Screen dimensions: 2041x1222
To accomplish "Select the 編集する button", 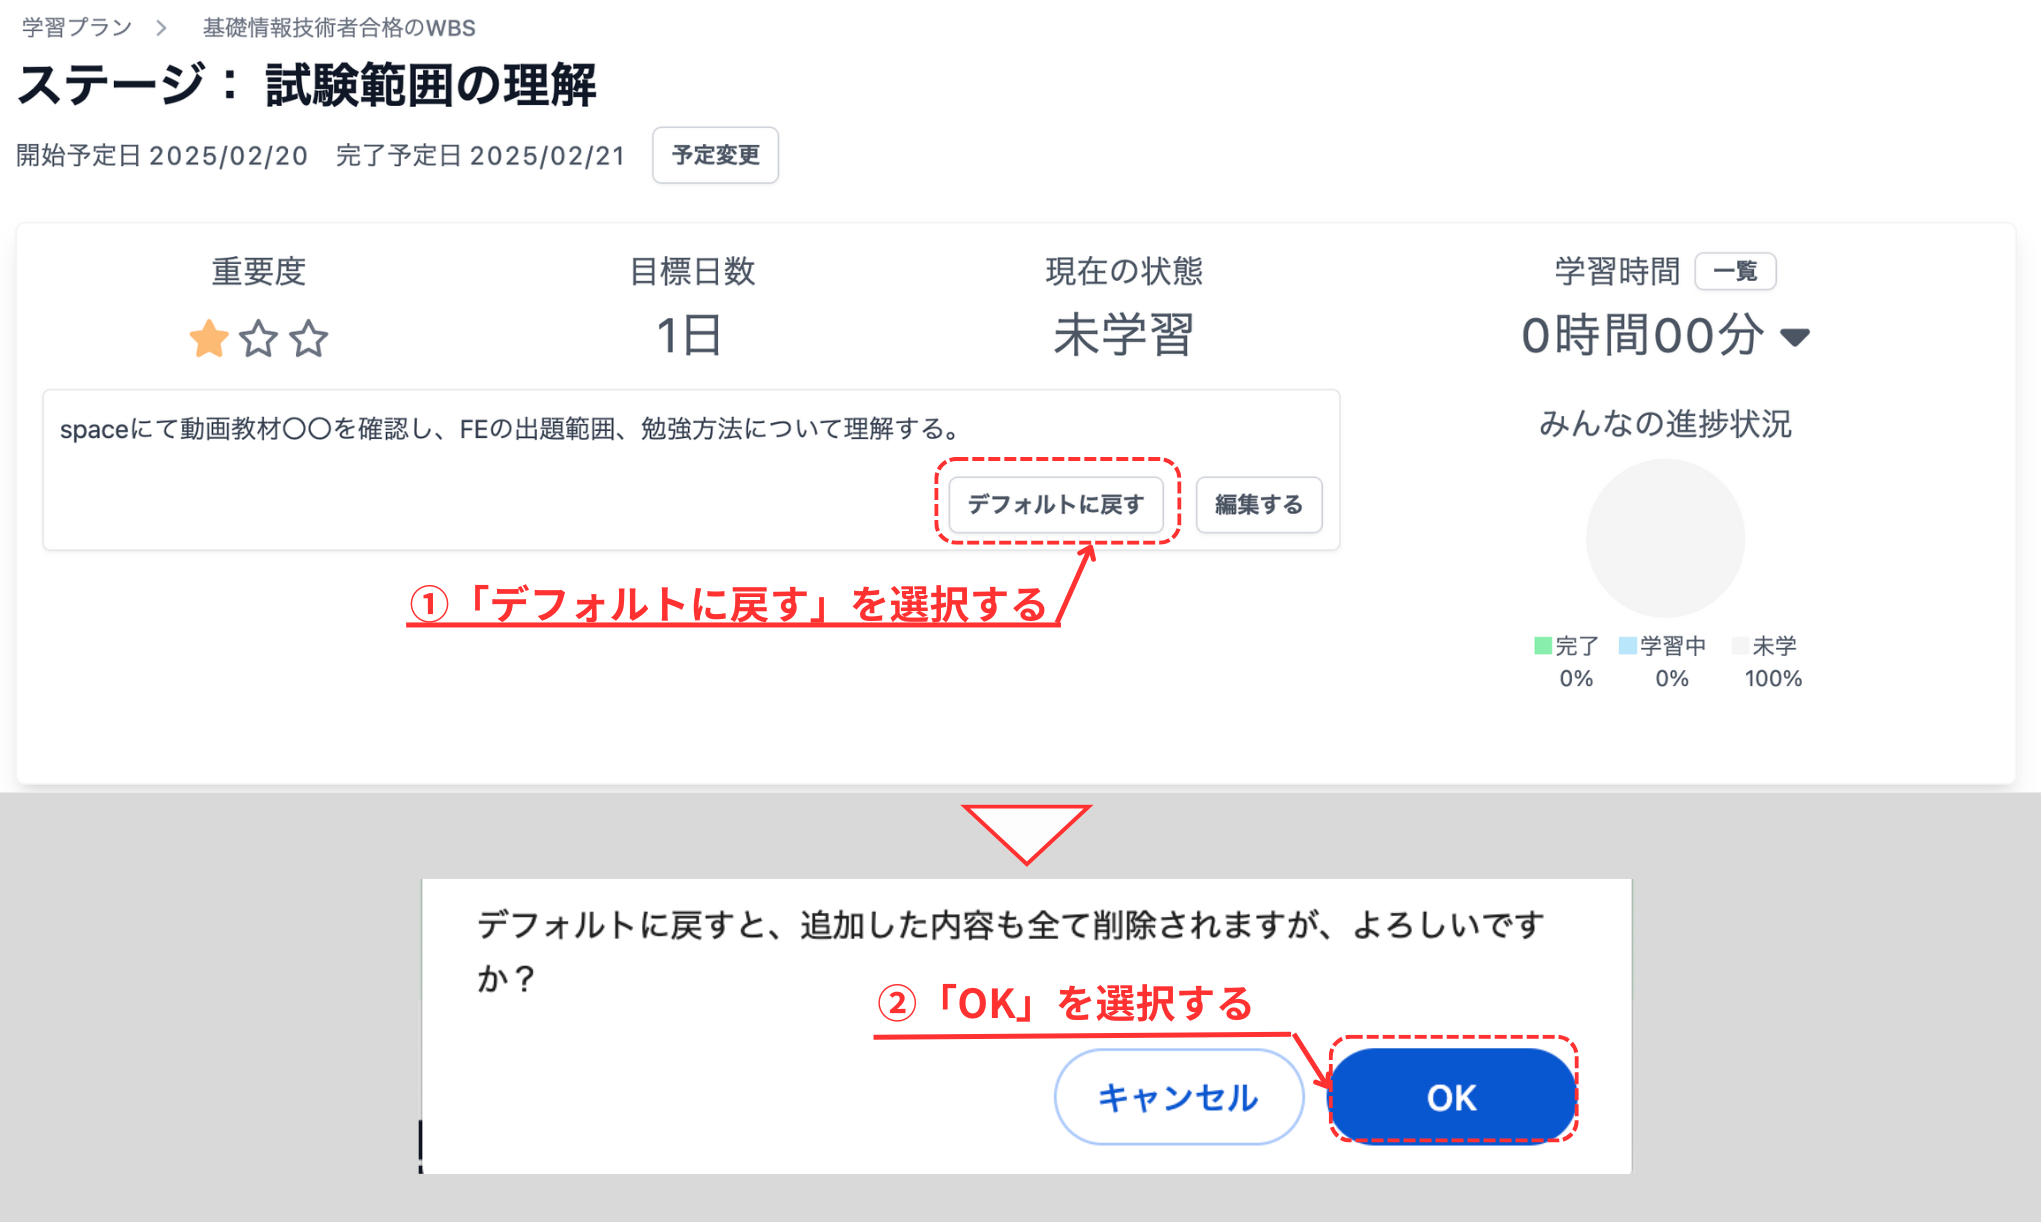I will tap(1258, 505).
